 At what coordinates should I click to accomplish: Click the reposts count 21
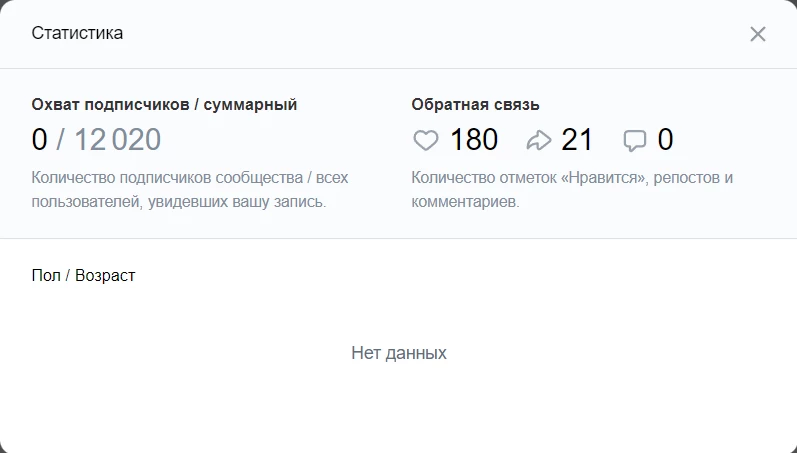point(577,140)
